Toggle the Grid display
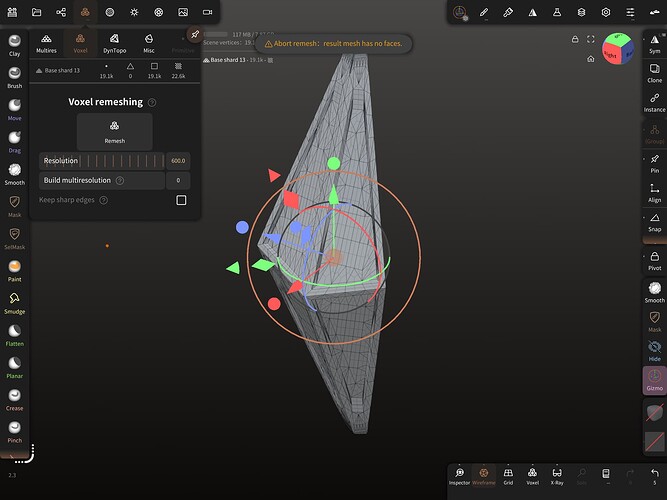This screenshot has height=500, width=667. pyautogui.click(x=508, y=477)
